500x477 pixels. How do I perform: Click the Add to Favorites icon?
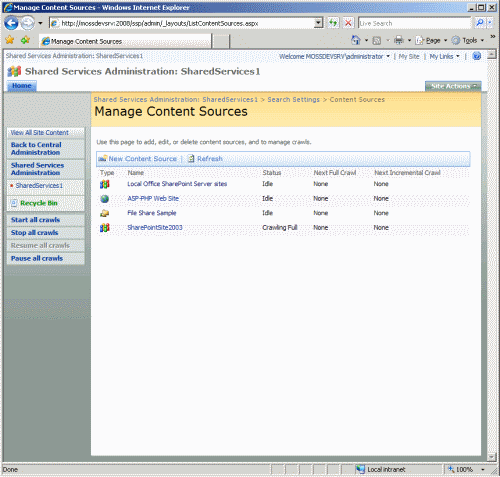(25, 40)
